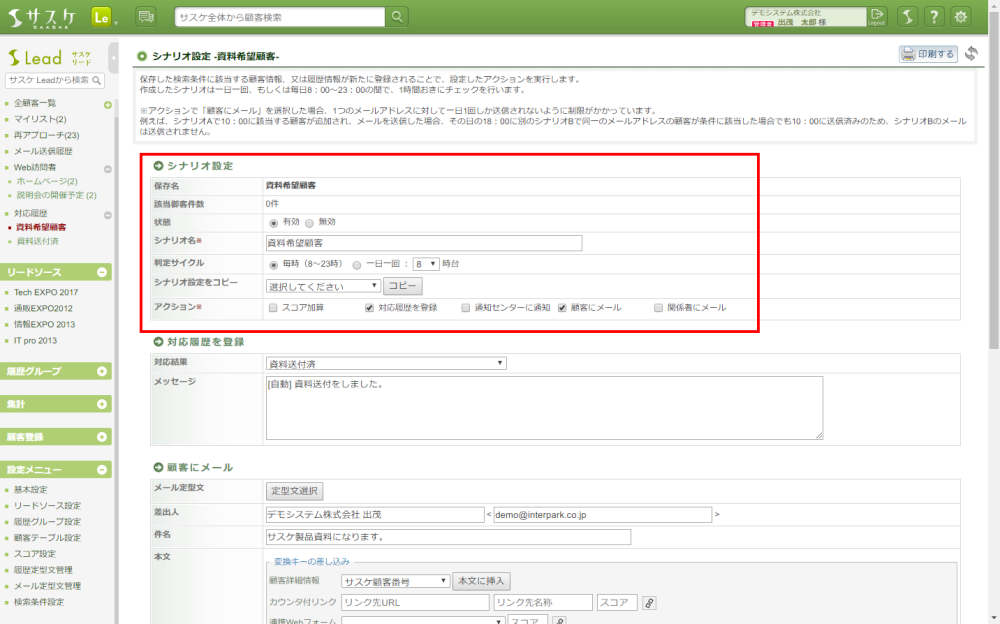
Task: Open the chat message icon in header
Action: 146,16
